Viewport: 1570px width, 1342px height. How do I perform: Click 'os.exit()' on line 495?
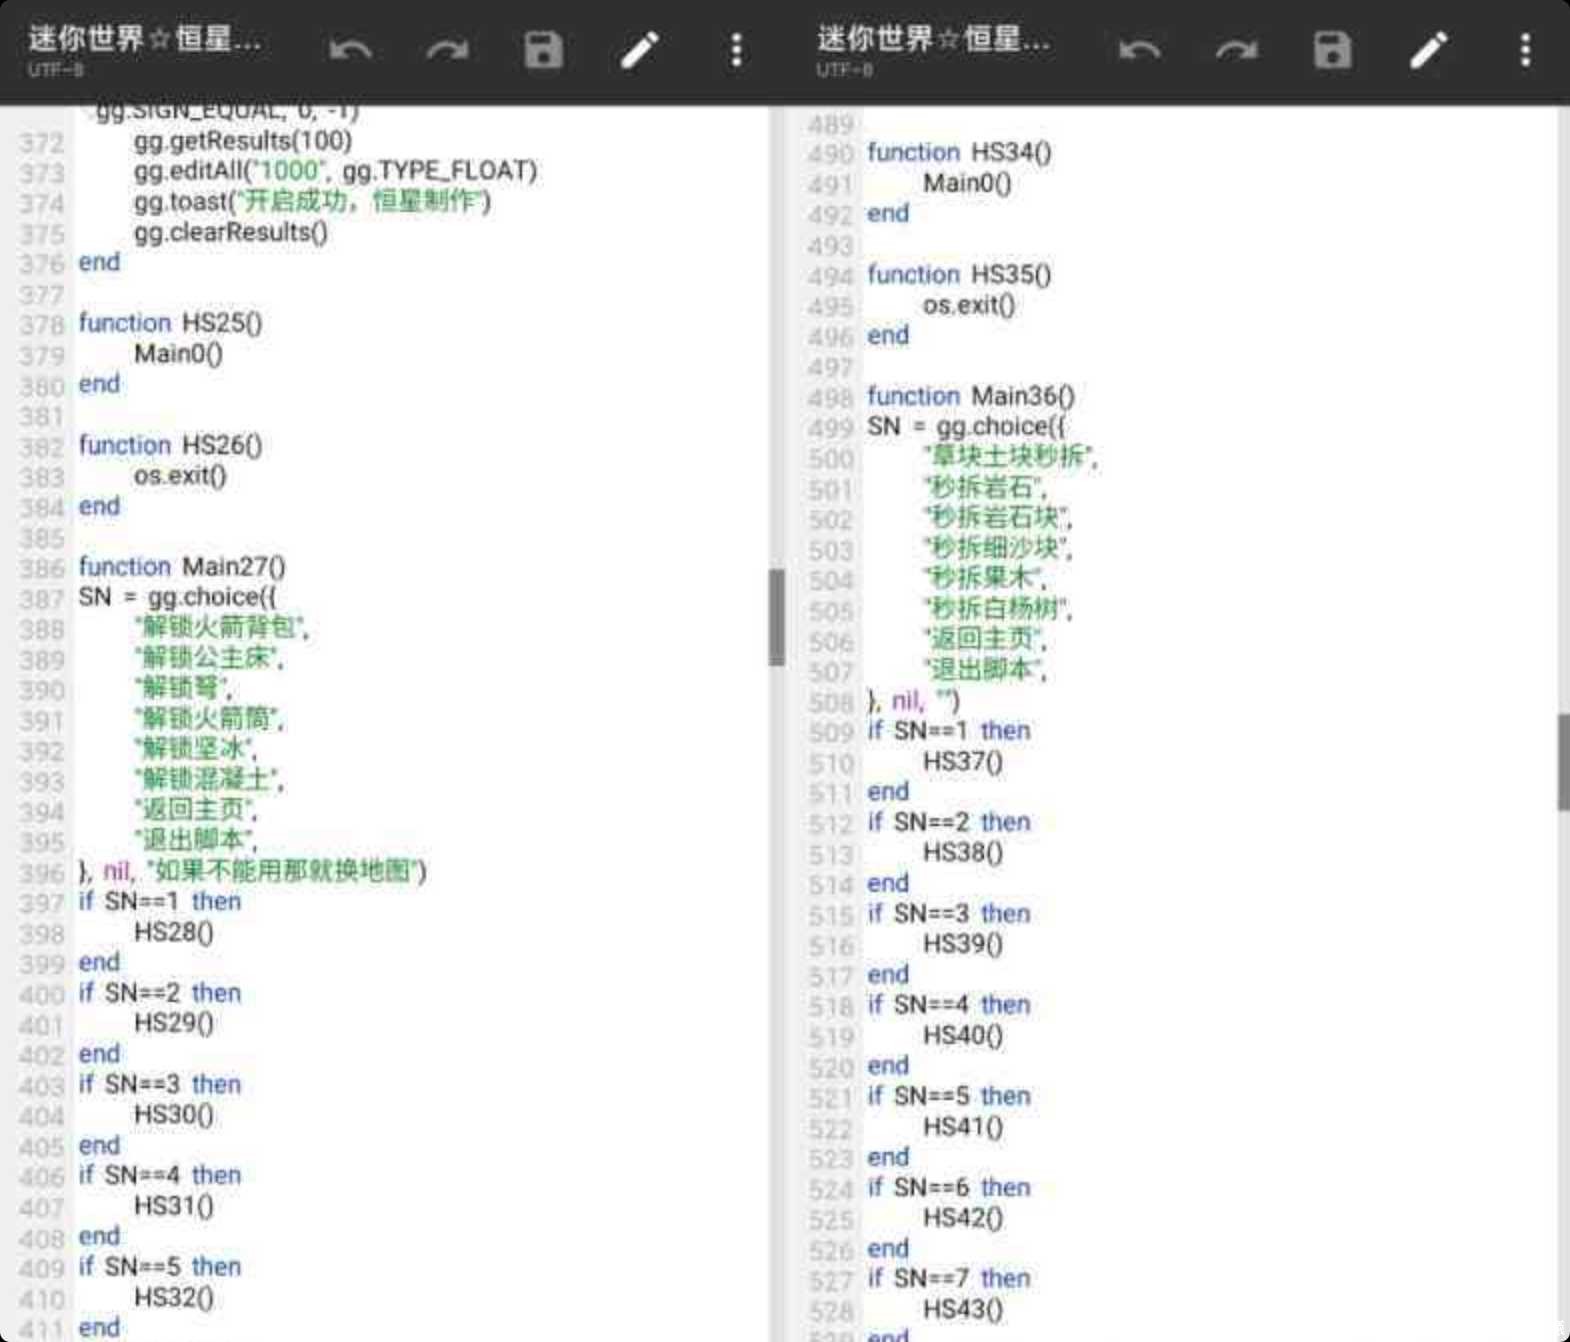(x=969, y=305)
